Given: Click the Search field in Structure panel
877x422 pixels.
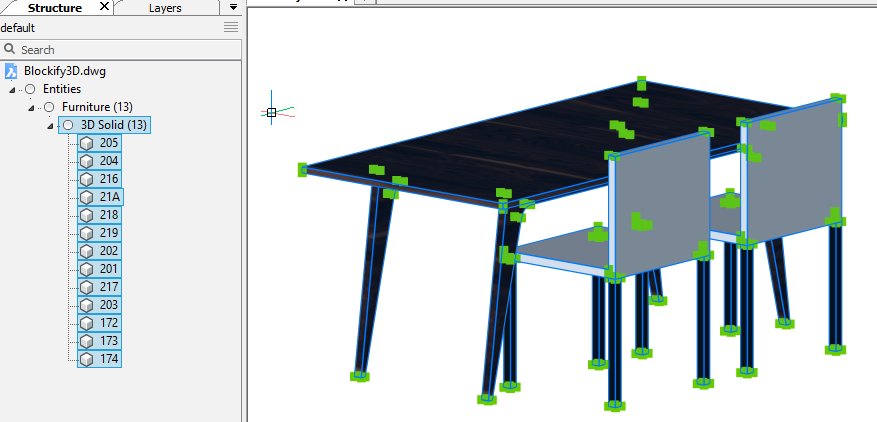Looking at the screenshot, I should [x=121, y=49].
